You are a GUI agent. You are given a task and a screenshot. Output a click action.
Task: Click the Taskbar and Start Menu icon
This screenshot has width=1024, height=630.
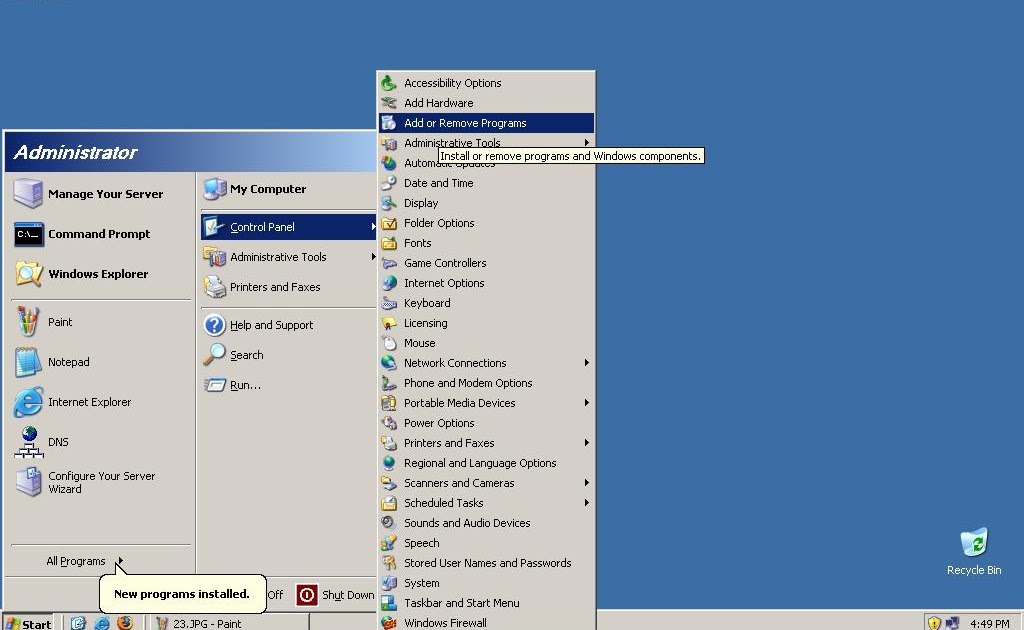pos(389,603)
